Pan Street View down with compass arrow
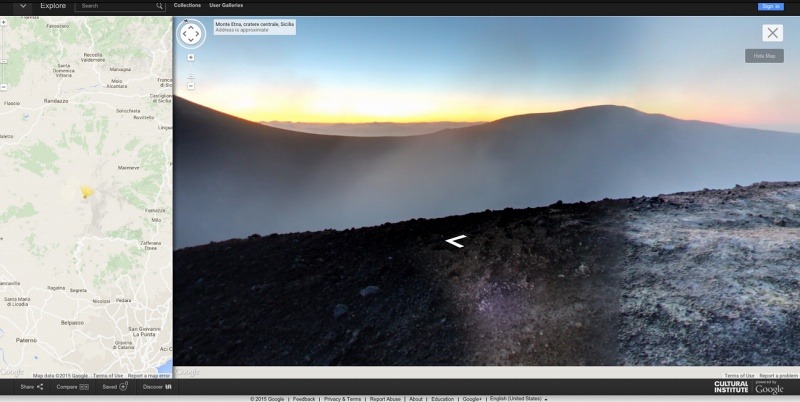This screenshot has height=402, width=800. (x=191, y=41)
